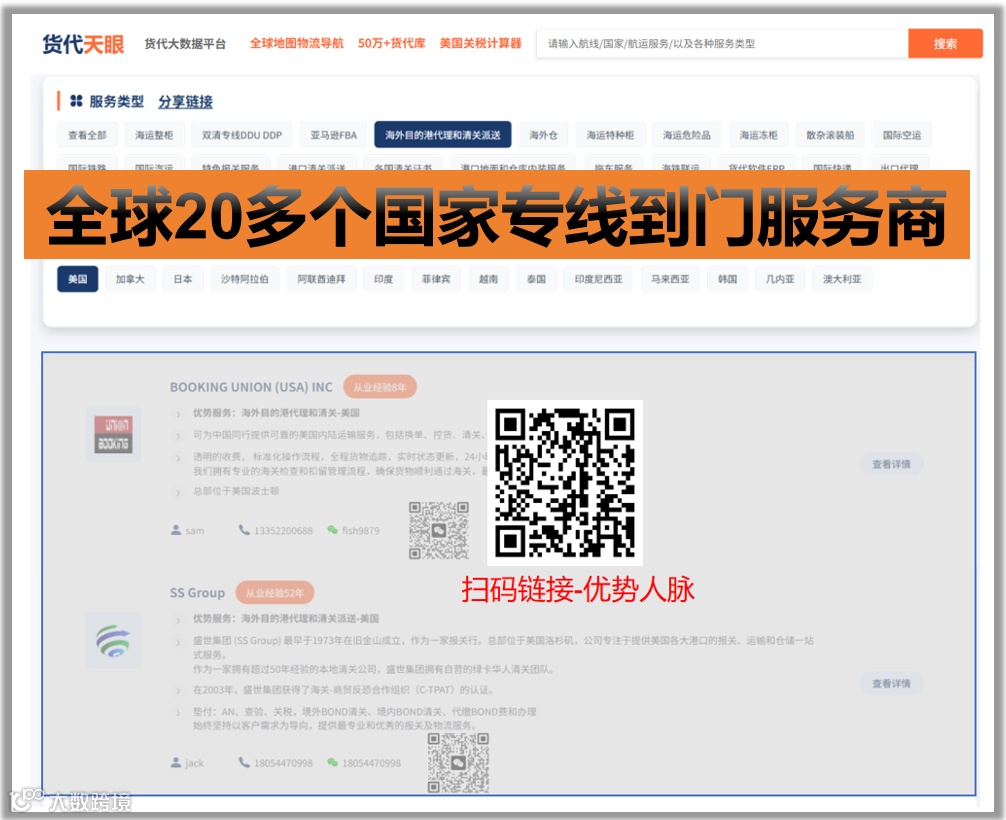Open BOOKING UNION (USA) INC company title
The width and height of the screenshot is (1006, 820).
(x=251, y=387)
